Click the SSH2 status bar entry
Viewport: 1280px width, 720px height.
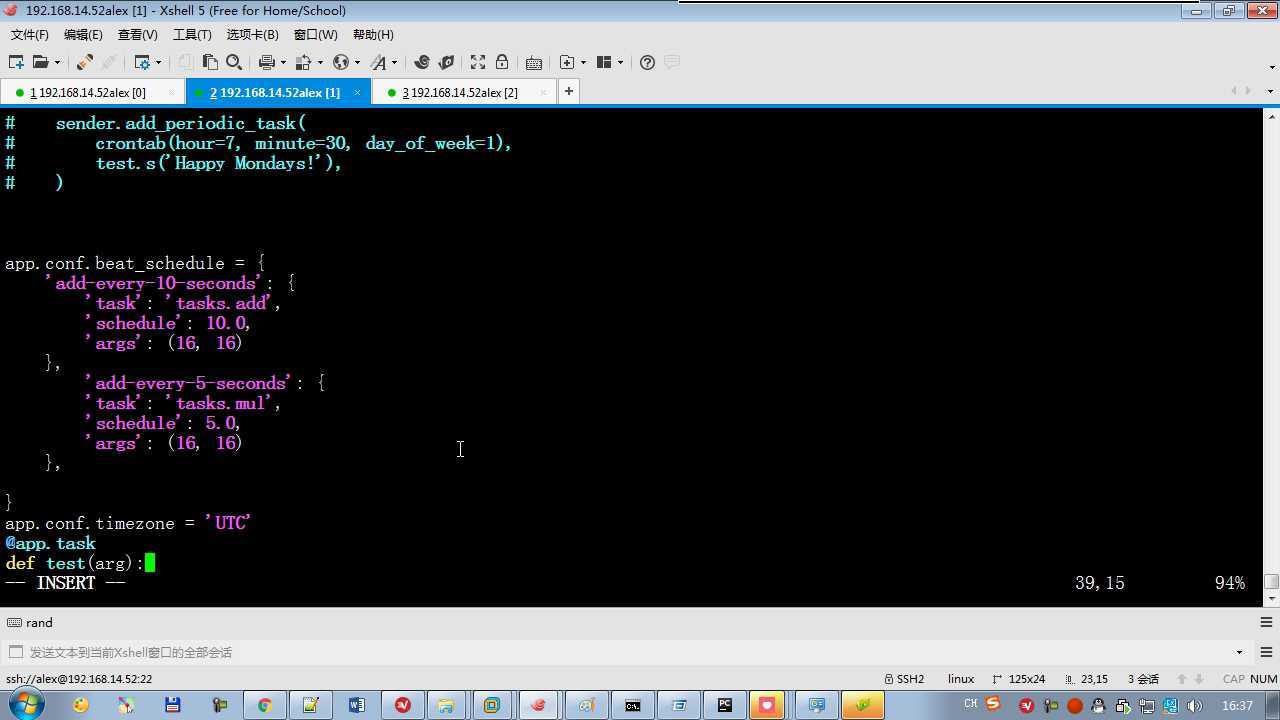[904, 679]
